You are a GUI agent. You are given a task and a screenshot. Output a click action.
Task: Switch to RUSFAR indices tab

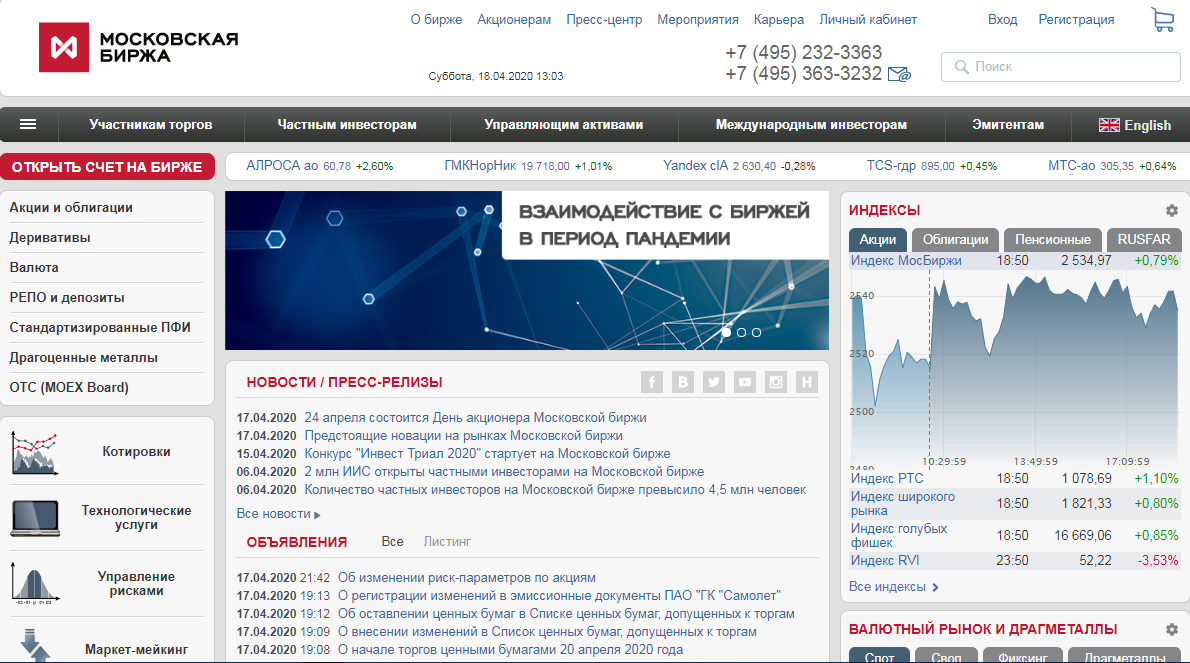click(x=1144, y=240)
